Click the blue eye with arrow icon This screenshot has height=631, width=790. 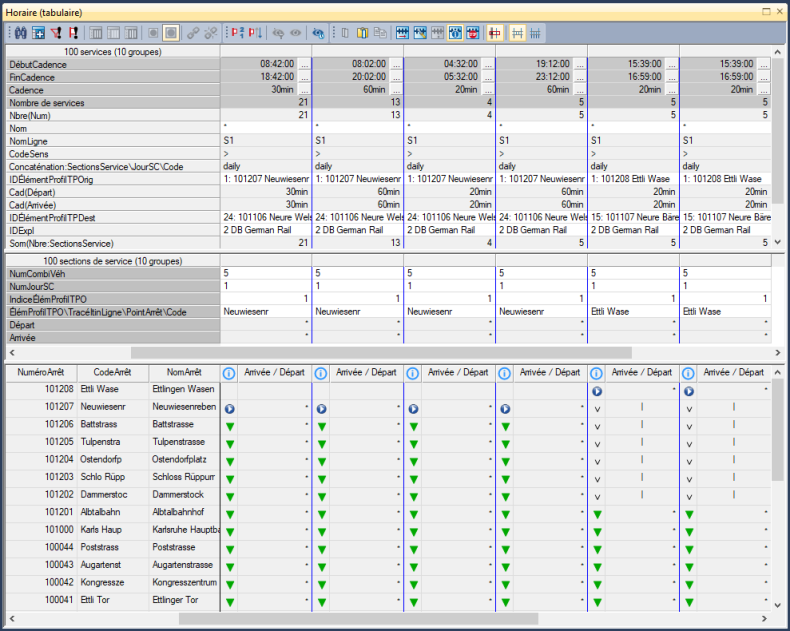[318, 33]
